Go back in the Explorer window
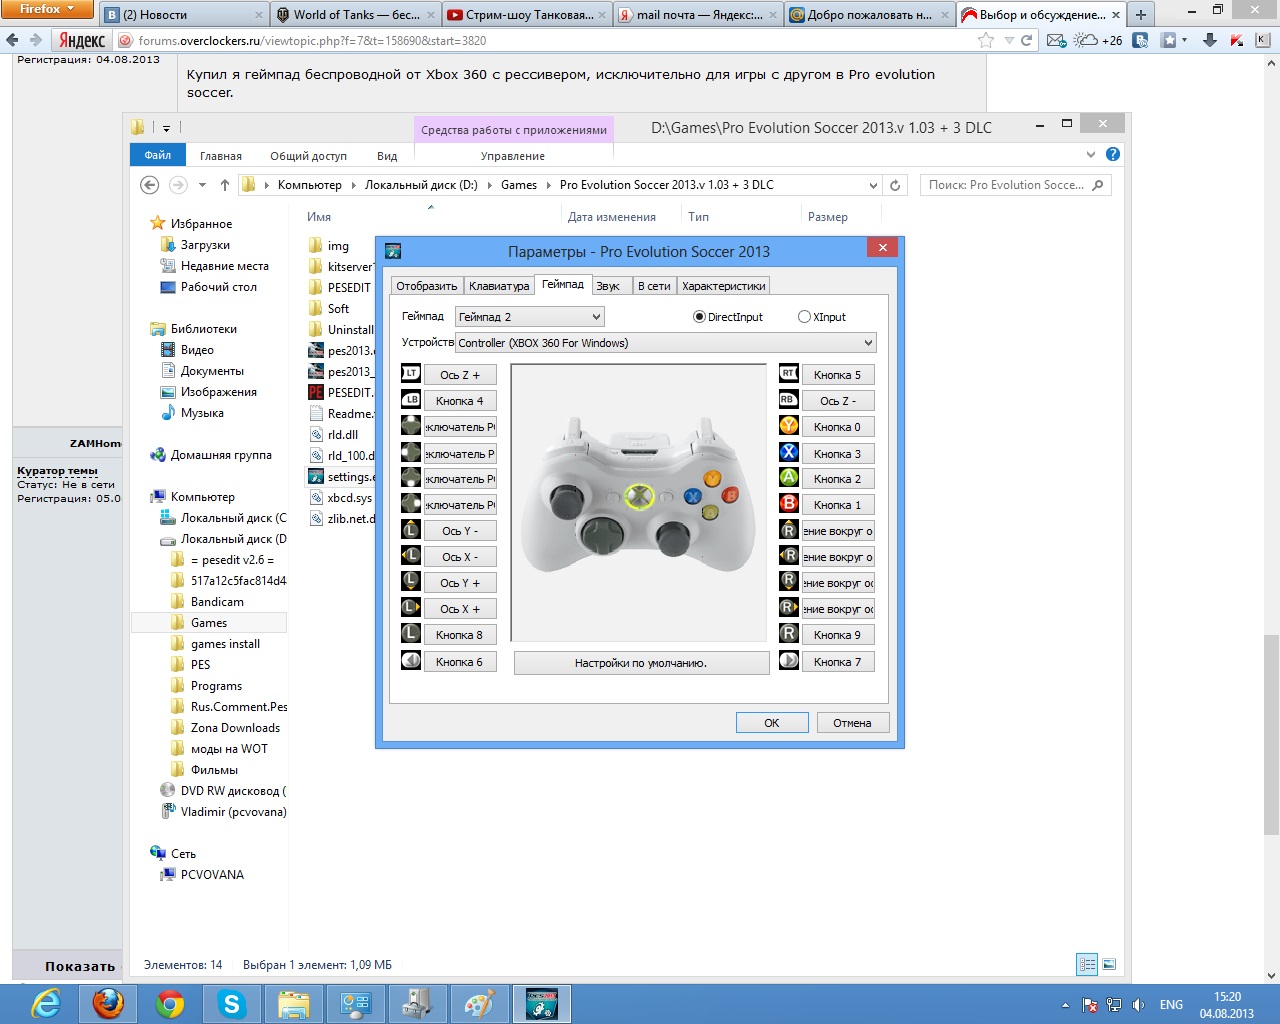 pyautogui.click(x=150, y=185)
